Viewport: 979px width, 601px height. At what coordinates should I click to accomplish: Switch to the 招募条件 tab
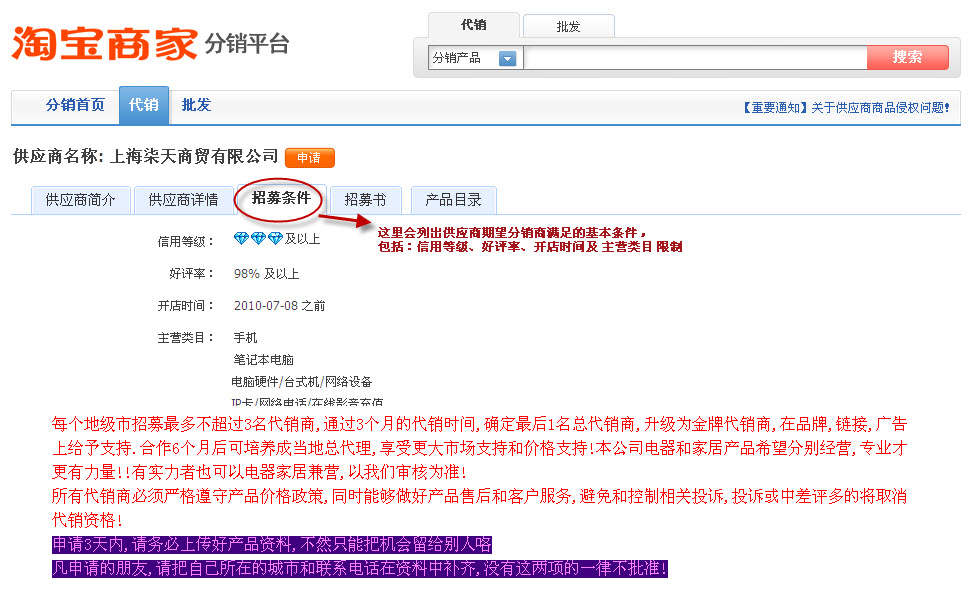coord(281,198)
